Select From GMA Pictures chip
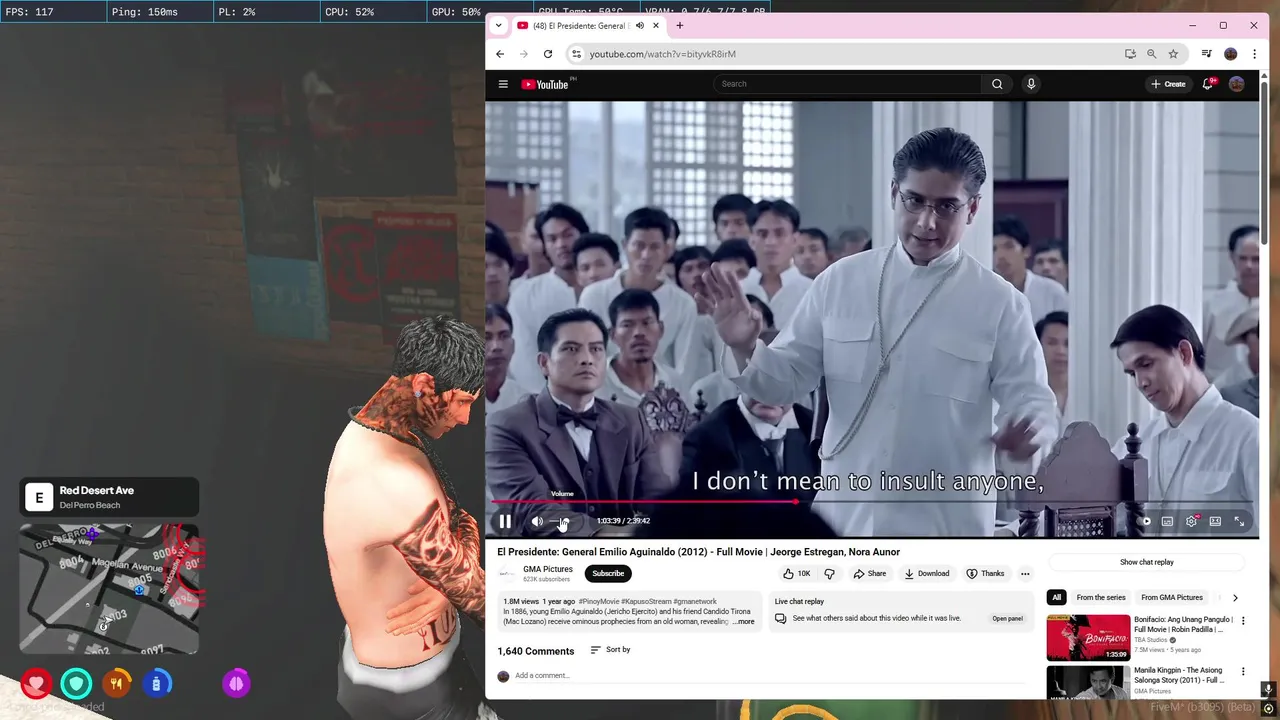 click(1172, 597)
